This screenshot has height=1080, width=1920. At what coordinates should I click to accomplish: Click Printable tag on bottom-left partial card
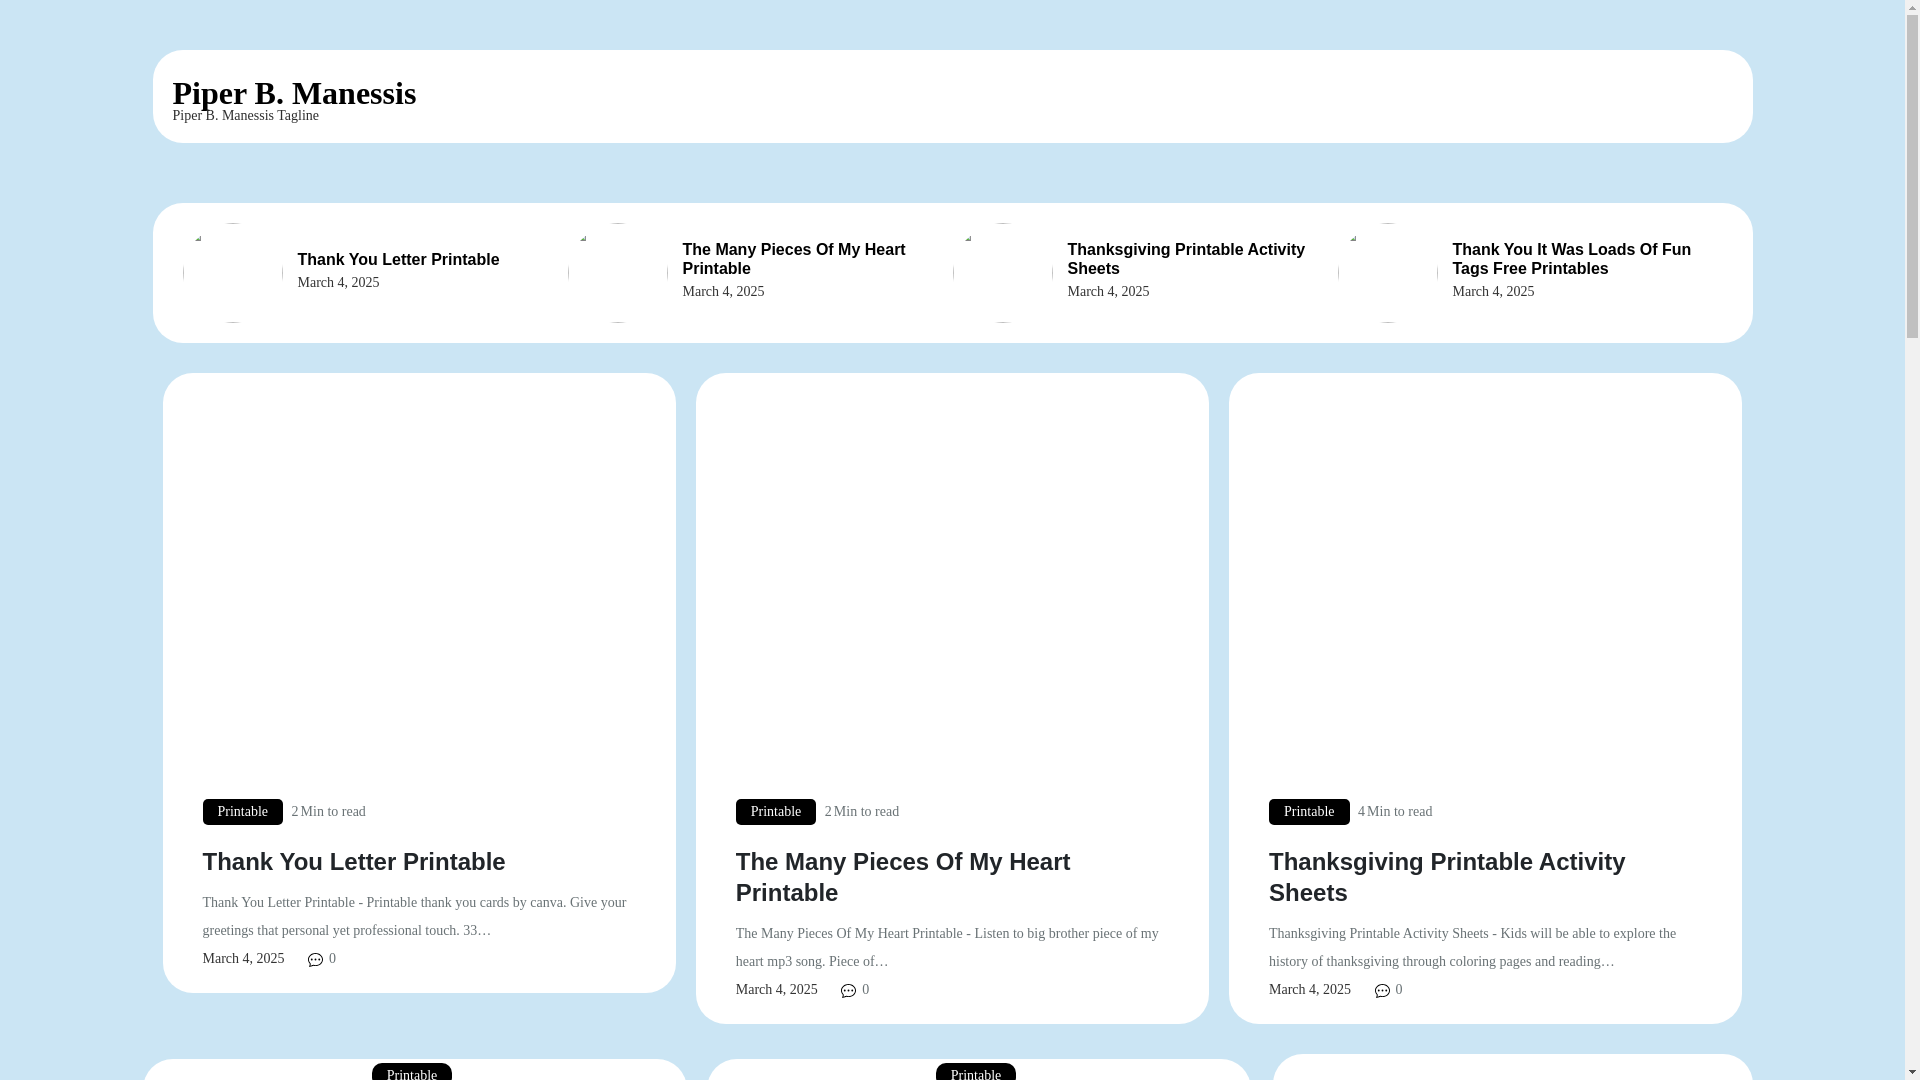tap(412, 1072)
